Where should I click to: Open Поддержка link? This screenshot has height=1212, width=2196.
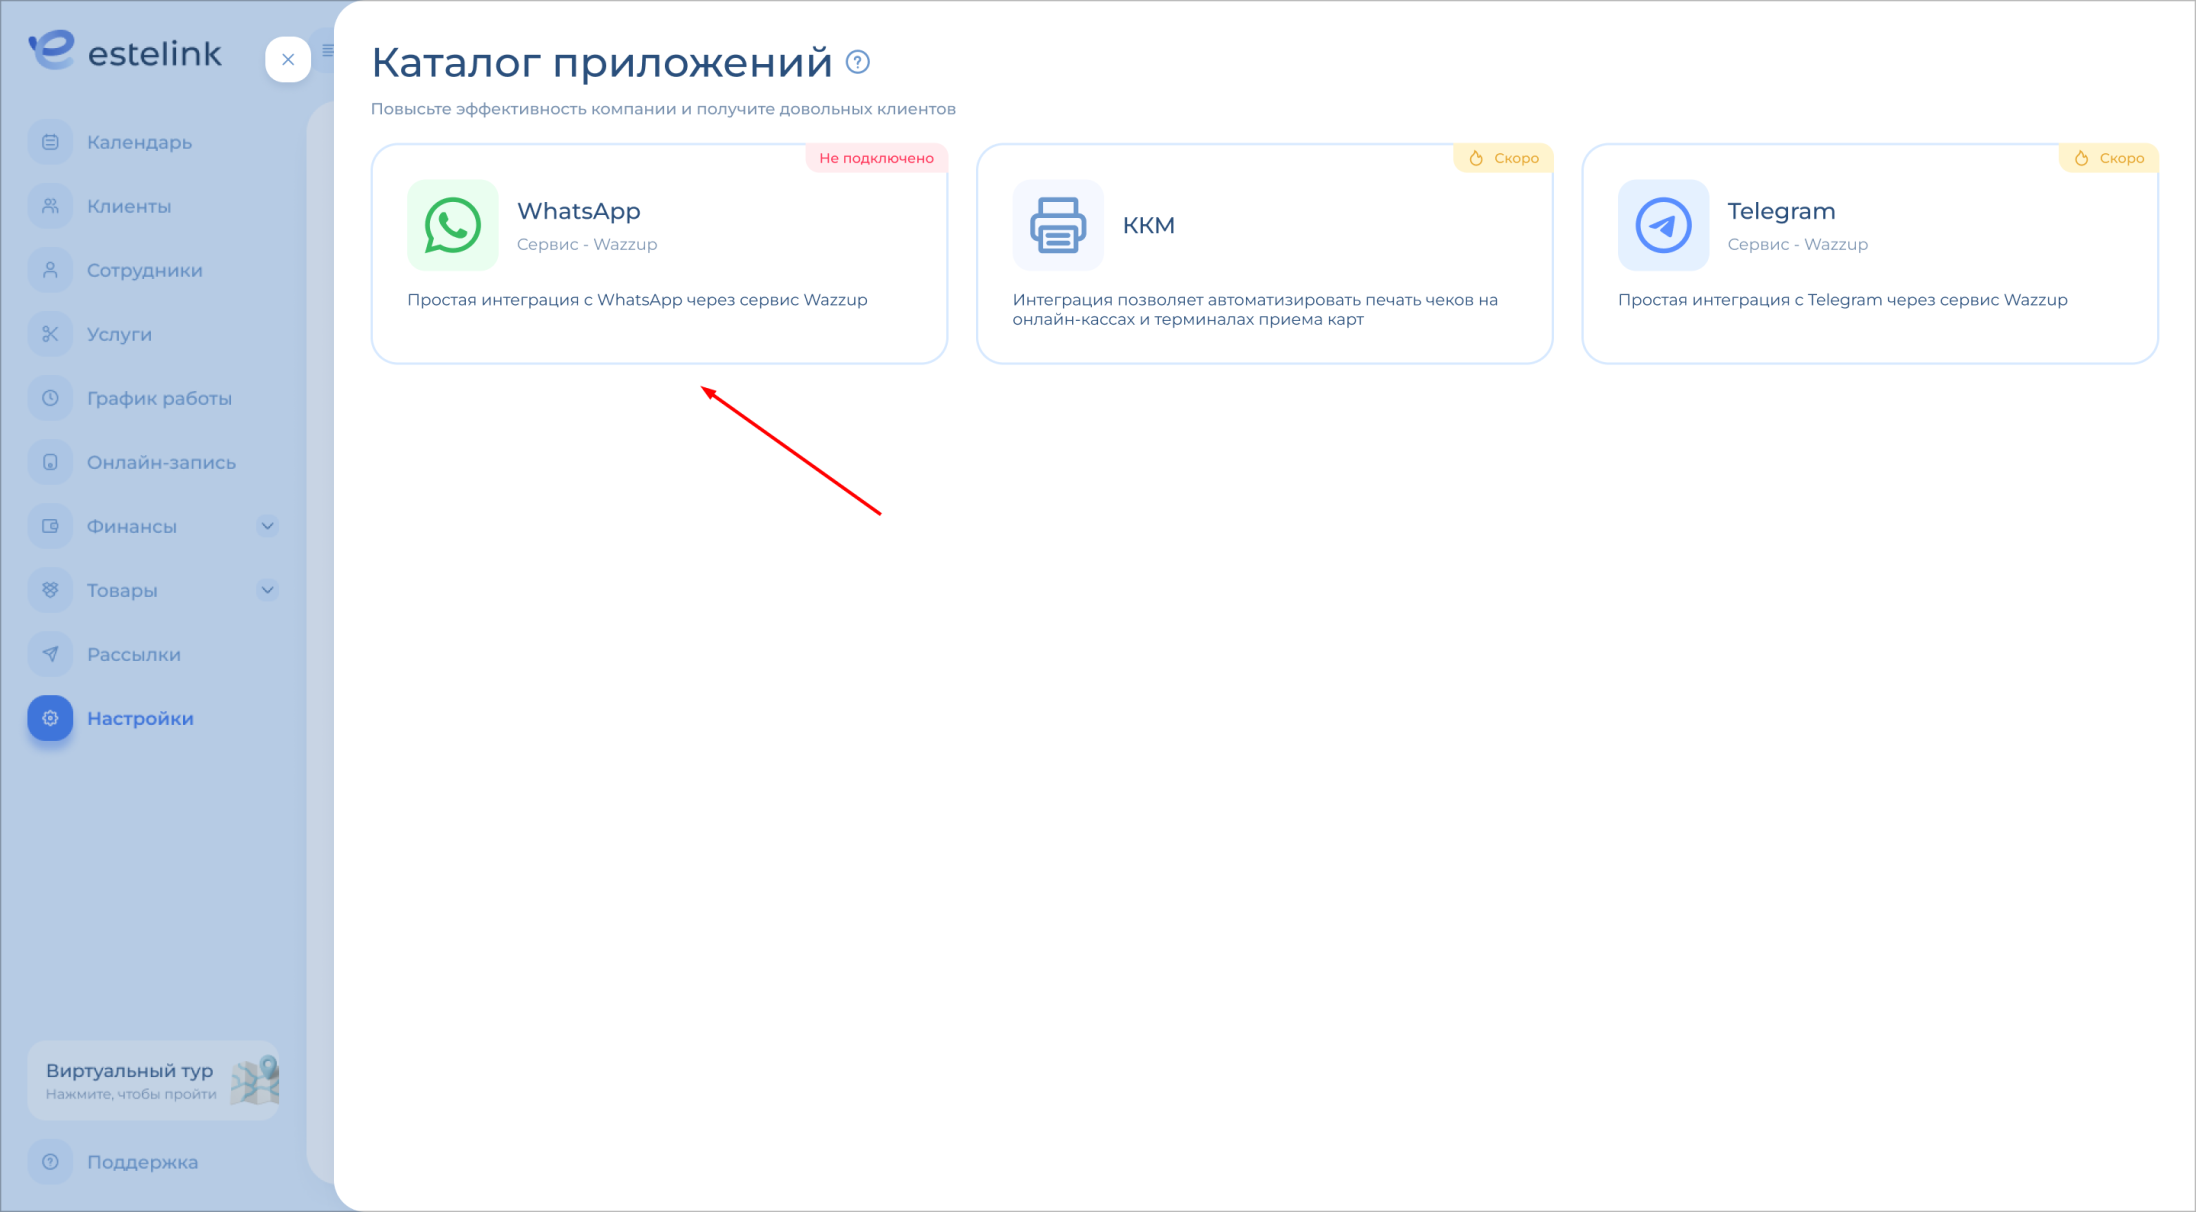pyautogui.click(x=142, y=1162)
